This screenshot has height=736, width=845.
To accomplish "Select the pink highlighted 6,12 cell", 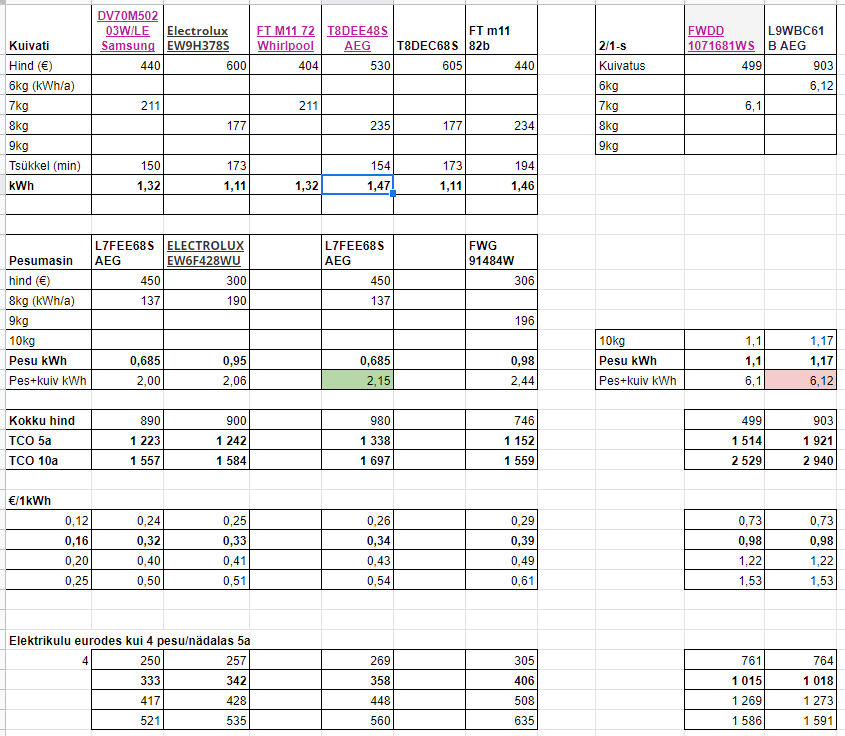I will 800,380.
